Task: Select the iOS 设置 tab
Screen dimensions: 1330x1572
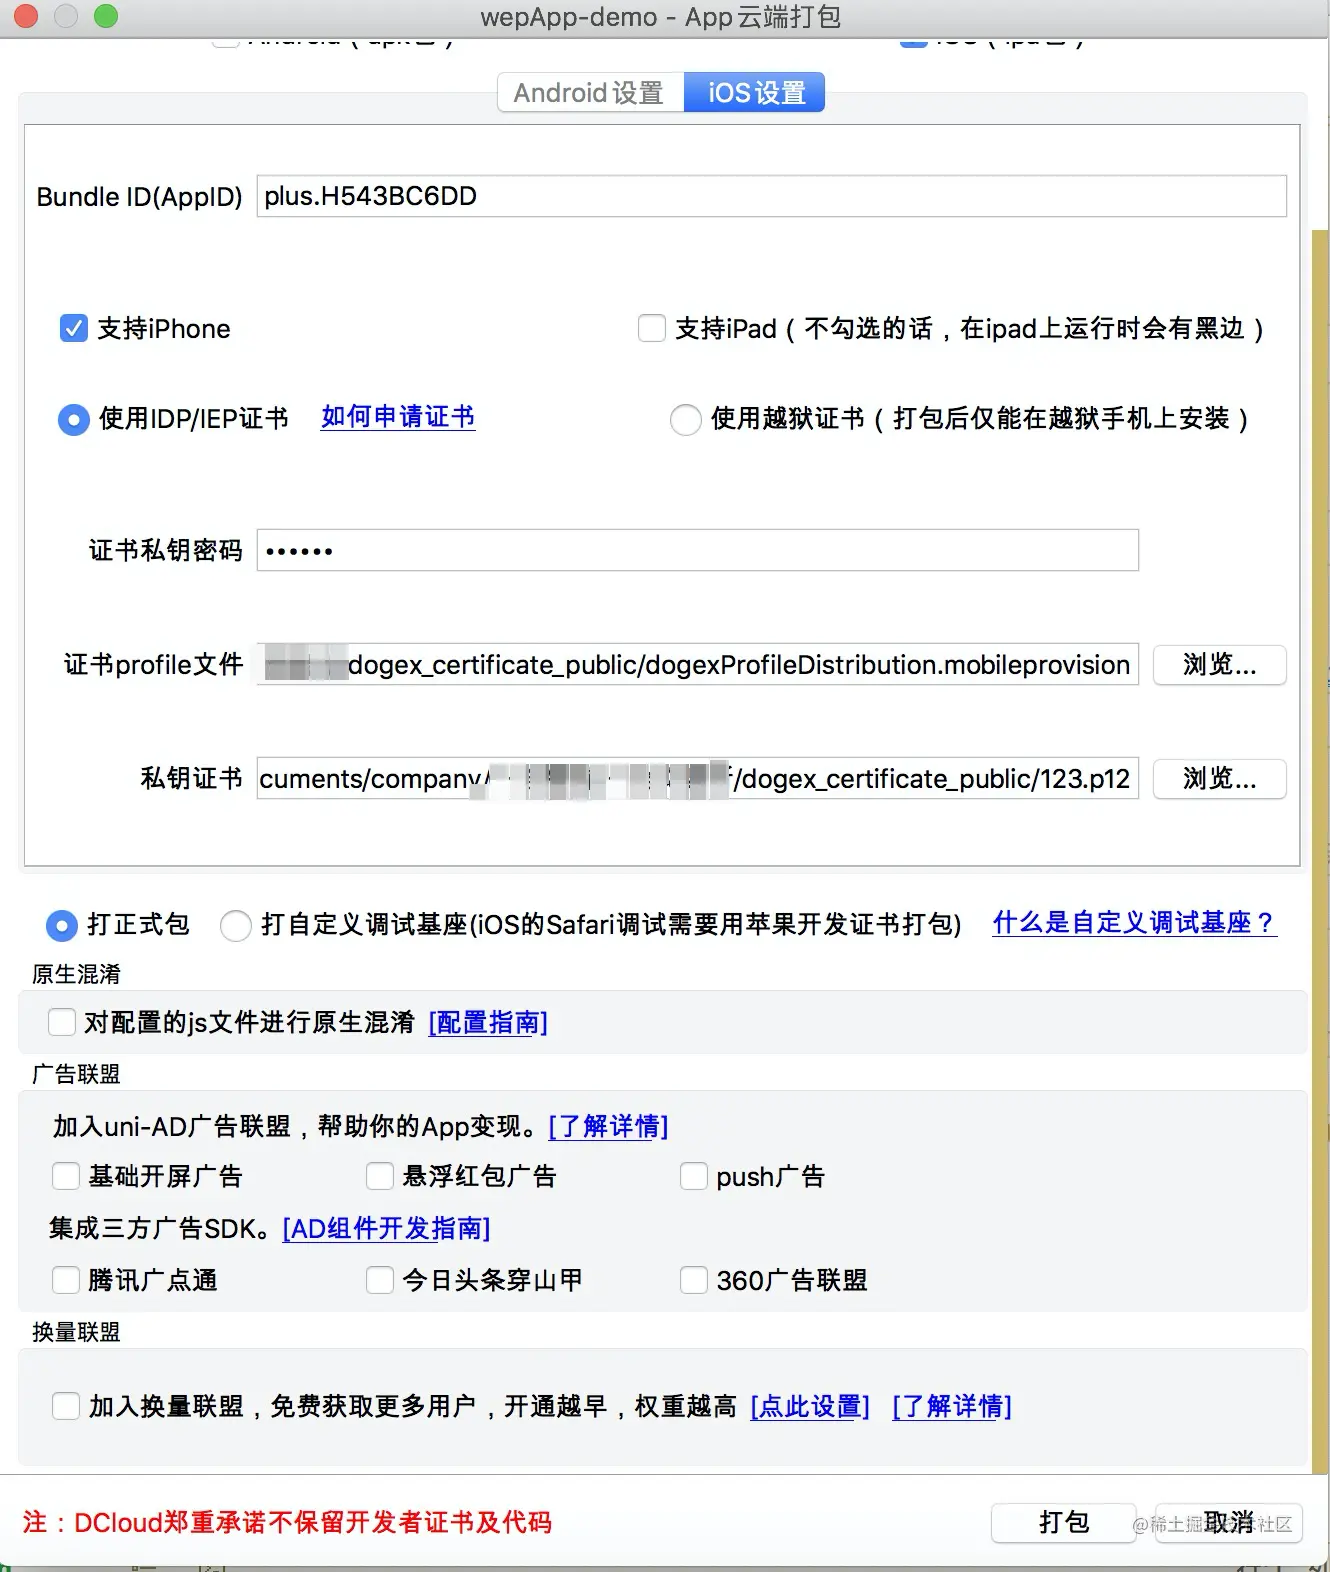Action: pyautogui.click(x=755, y=93)
